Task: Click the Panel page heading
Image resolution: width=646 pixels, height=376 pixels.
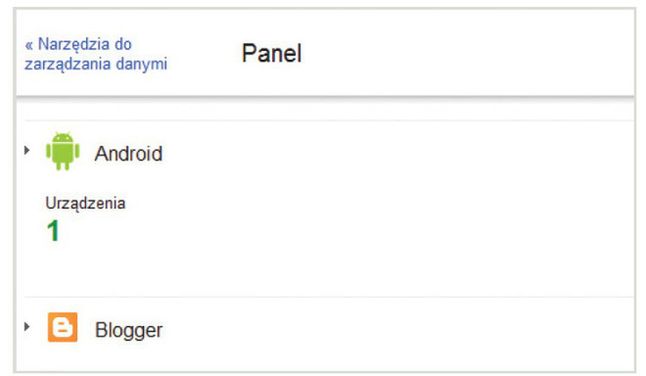Action: click(x=272, y=54)
